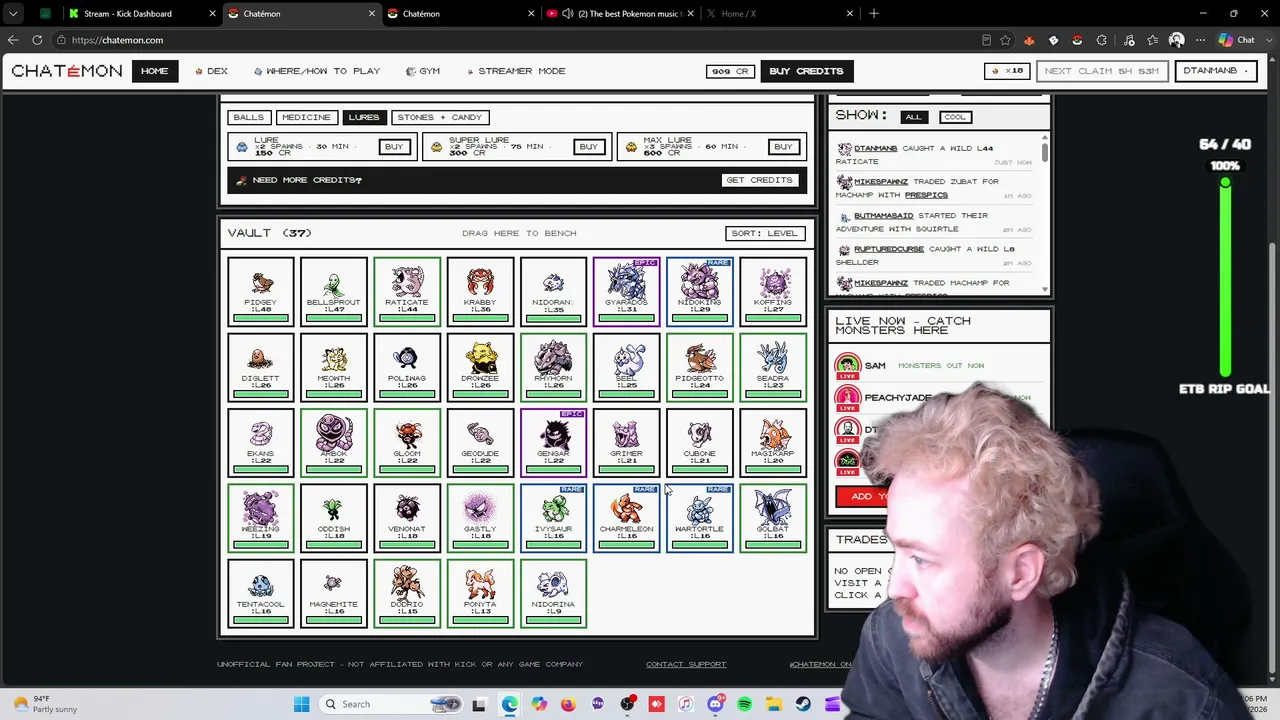Buy the 150 CR Lure

coord(394,147)
